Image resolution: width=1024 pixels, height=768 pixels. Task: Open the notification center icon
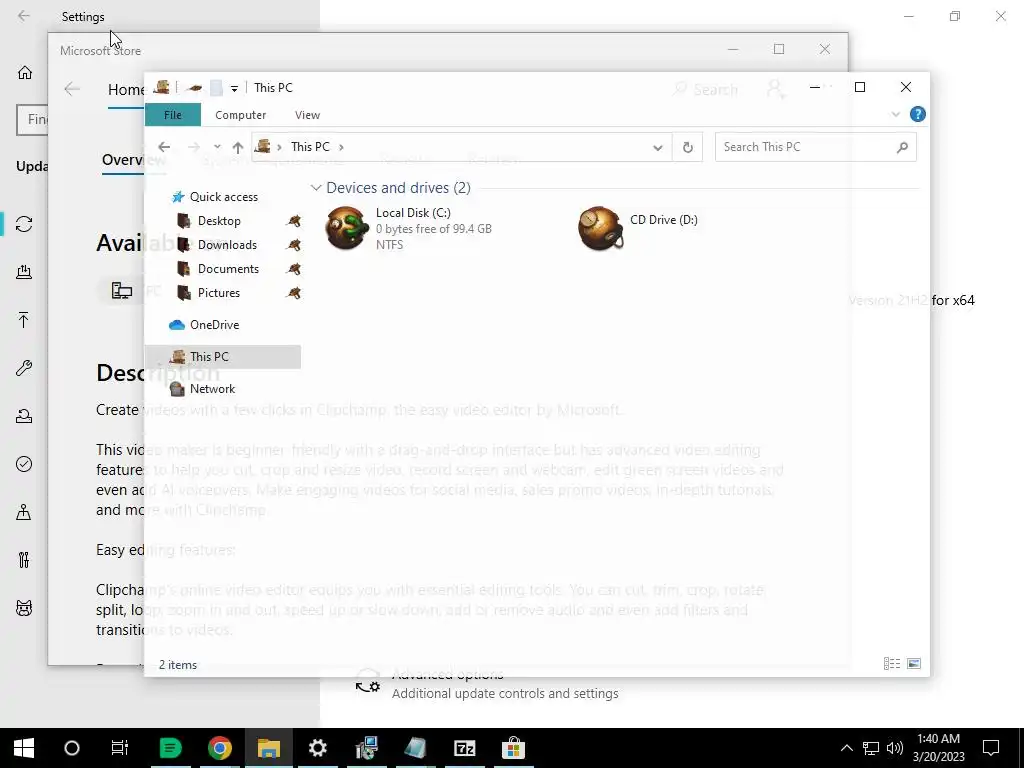(x=991, y=748)
